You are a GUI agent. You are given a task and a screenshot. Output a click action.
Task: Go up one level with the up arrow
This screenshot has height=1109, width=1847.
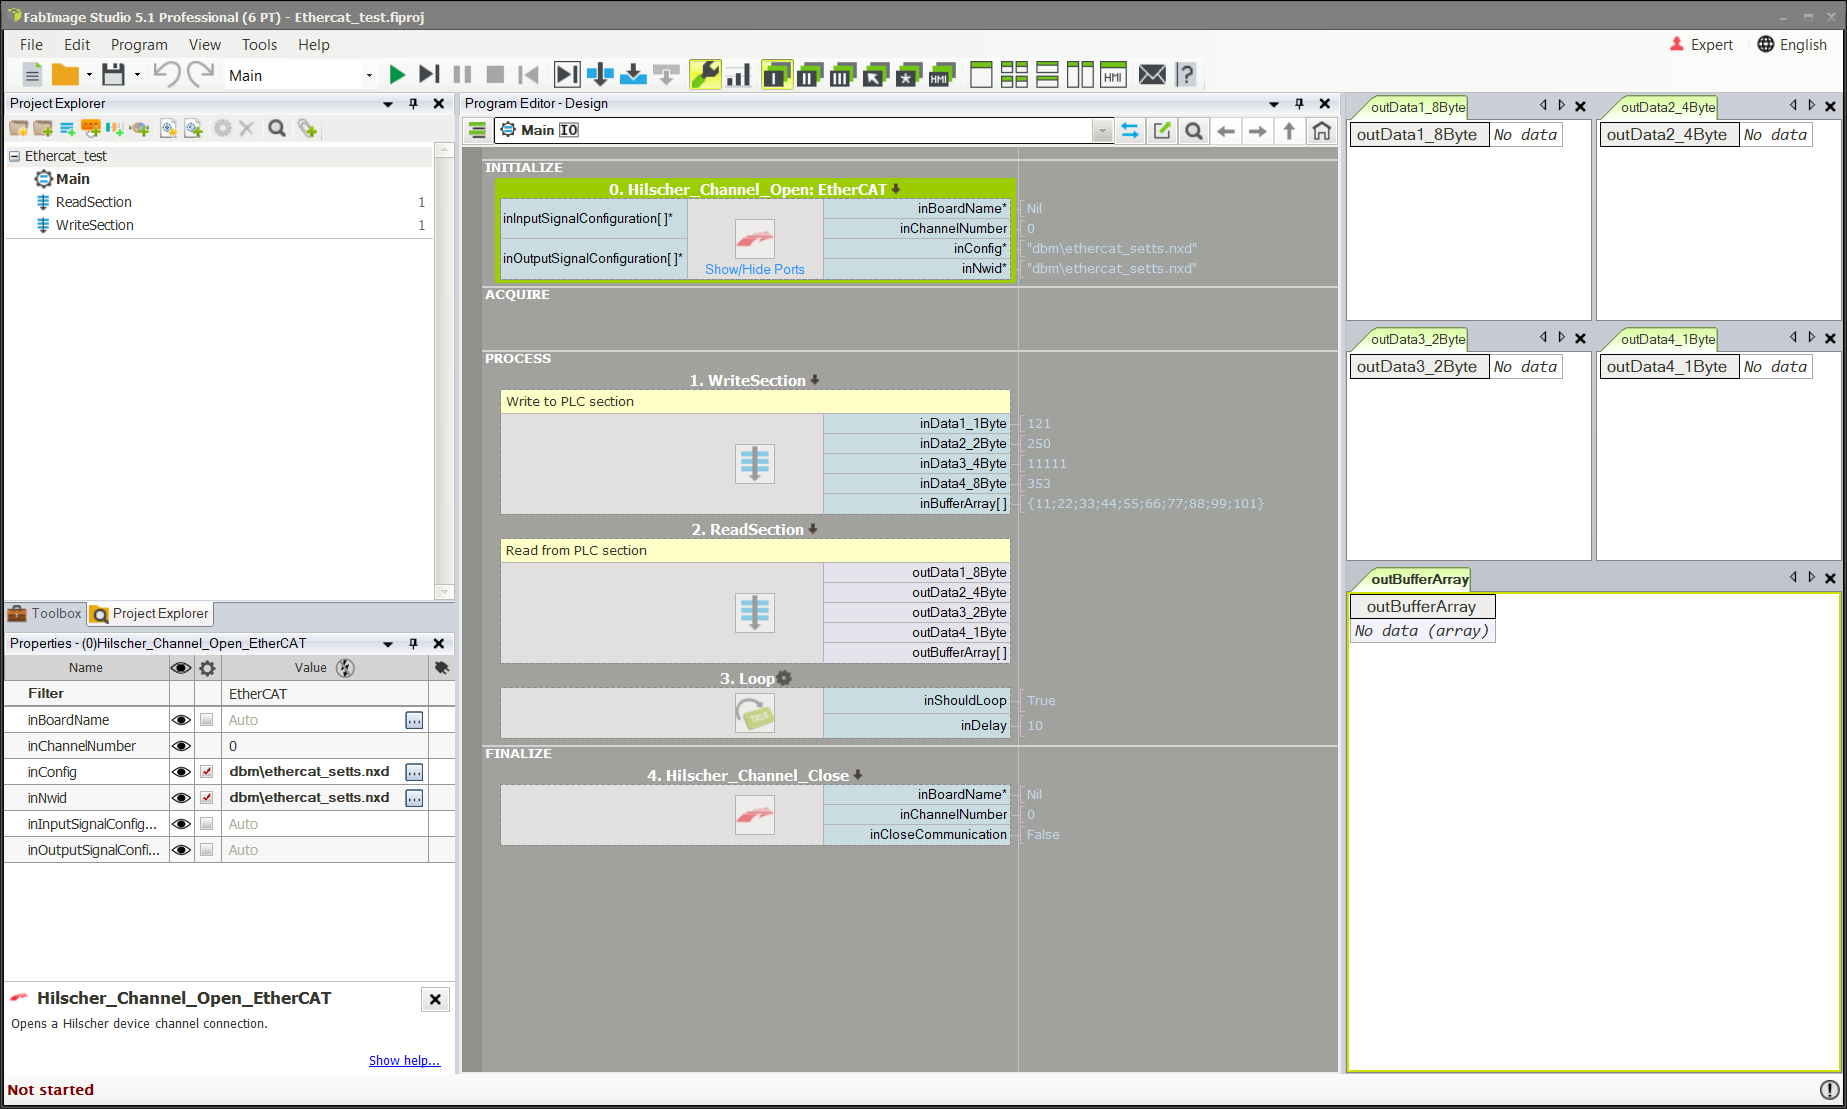(x=1289, y=131)
